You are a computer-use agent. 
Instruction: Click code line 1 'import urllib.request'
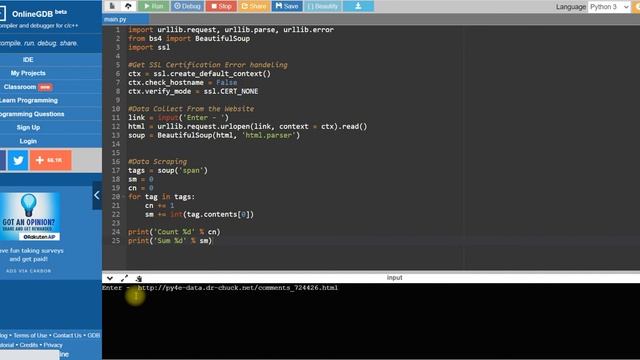coord(231,30)
